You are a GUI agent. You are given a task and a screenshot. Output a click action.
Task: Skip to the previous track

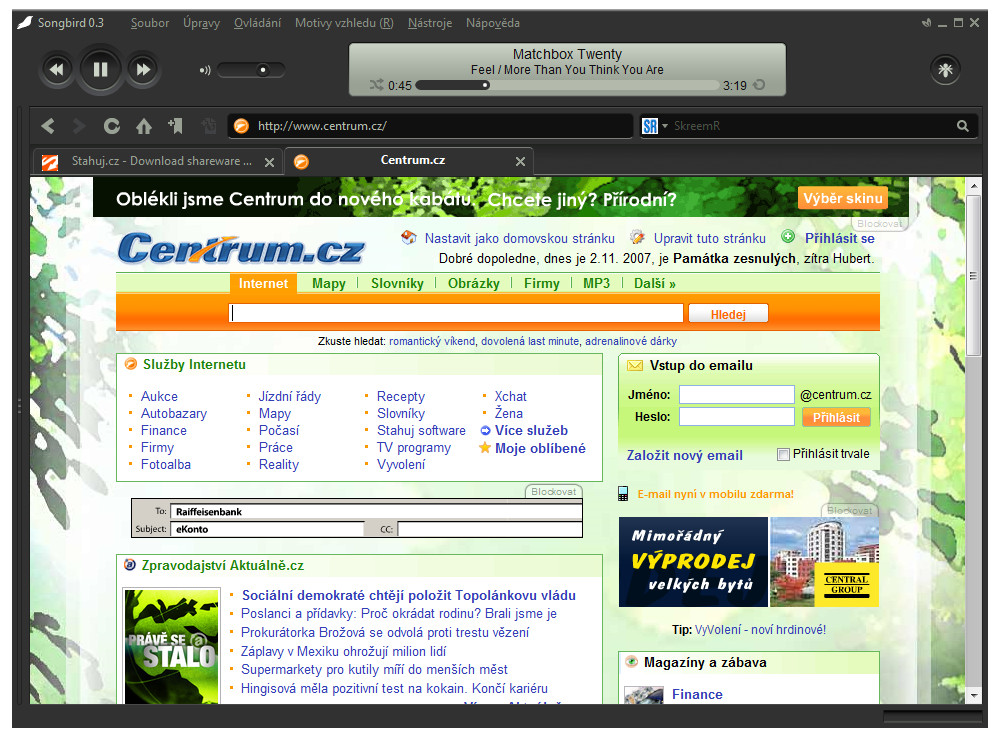(57, 69)
